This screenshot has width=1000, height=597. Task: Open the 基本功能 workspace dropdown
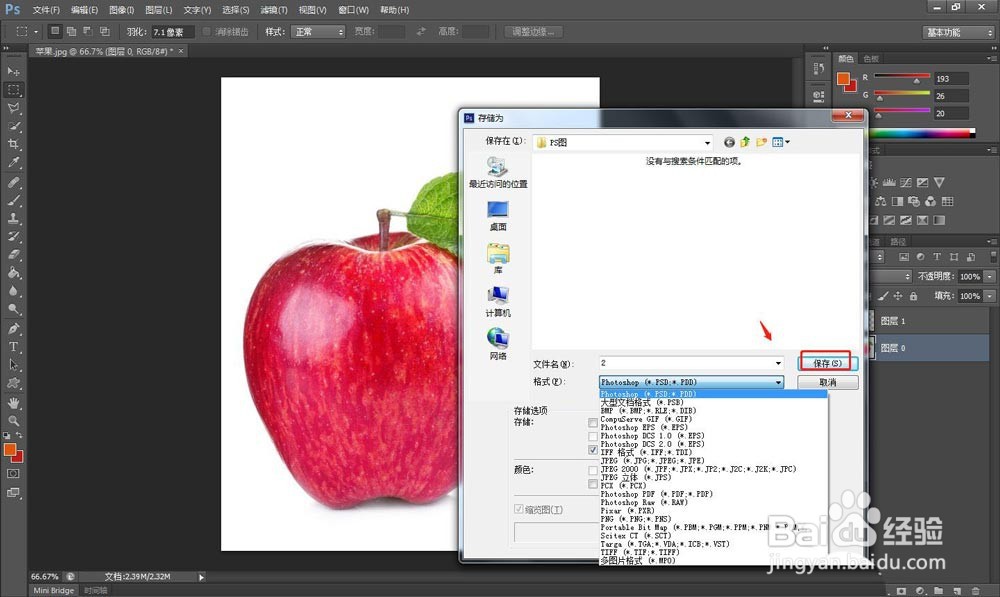coord(959,32)
